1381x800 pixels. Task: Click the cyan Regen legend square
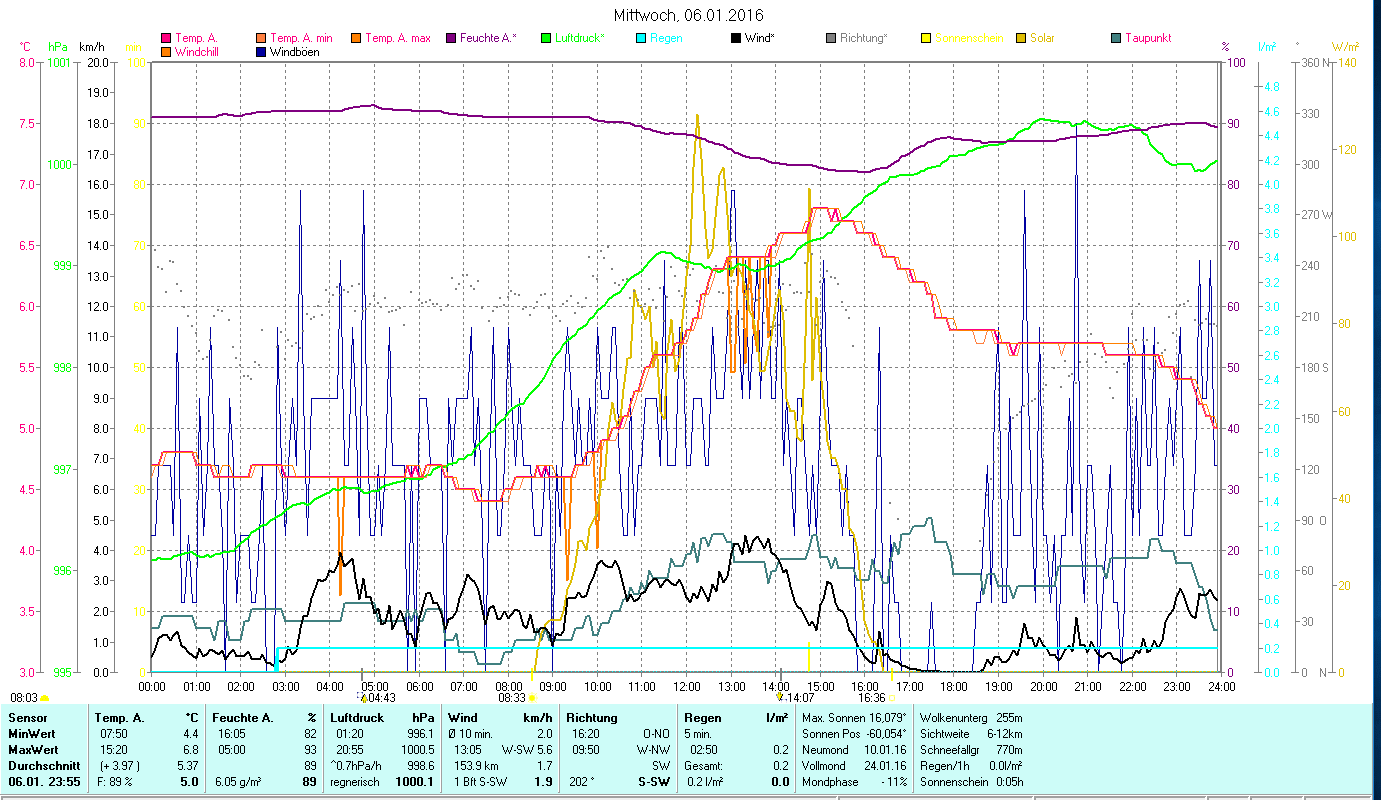(641, 39)
